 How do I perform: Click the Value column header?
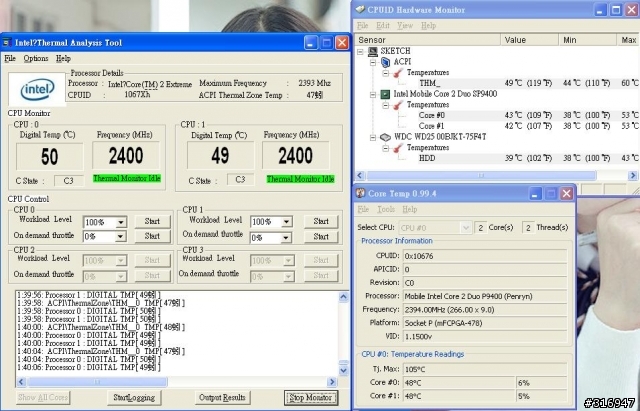(529, 40)
